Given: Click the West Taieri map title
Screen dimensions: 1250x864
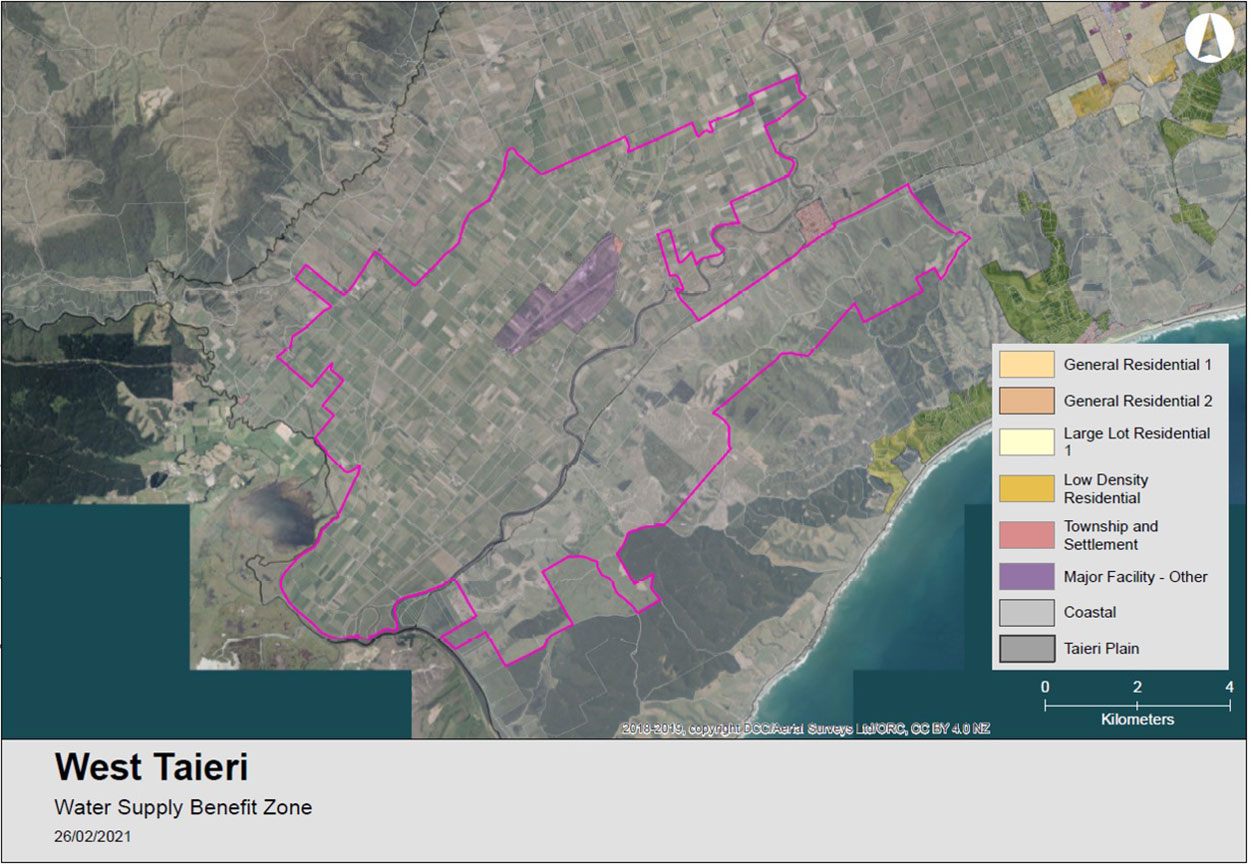Looking at the screenshot, I should (x=151, y=768).
